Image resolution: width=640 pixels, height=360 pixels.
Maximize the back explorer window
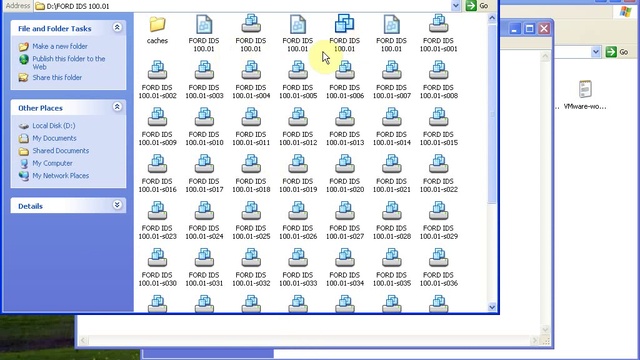[x=529, y=29]
